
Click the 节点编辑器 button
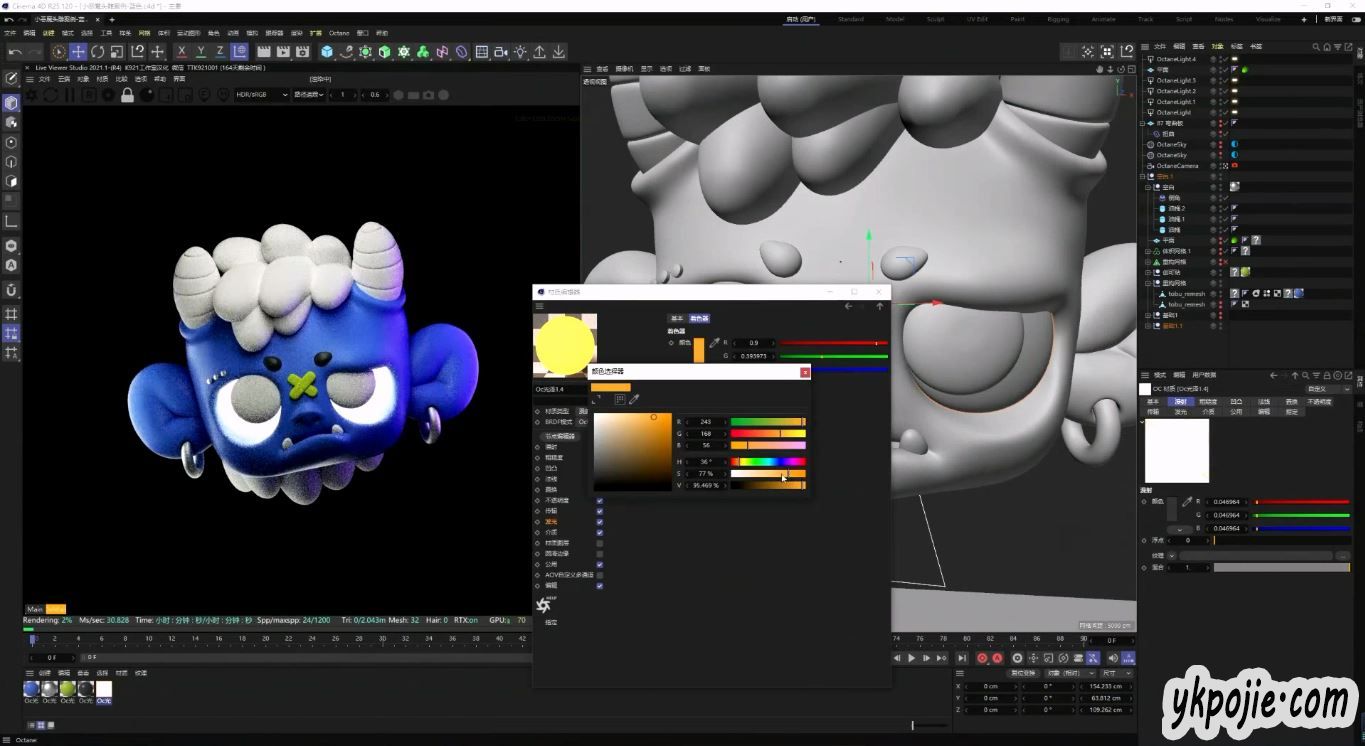point(560,436)
